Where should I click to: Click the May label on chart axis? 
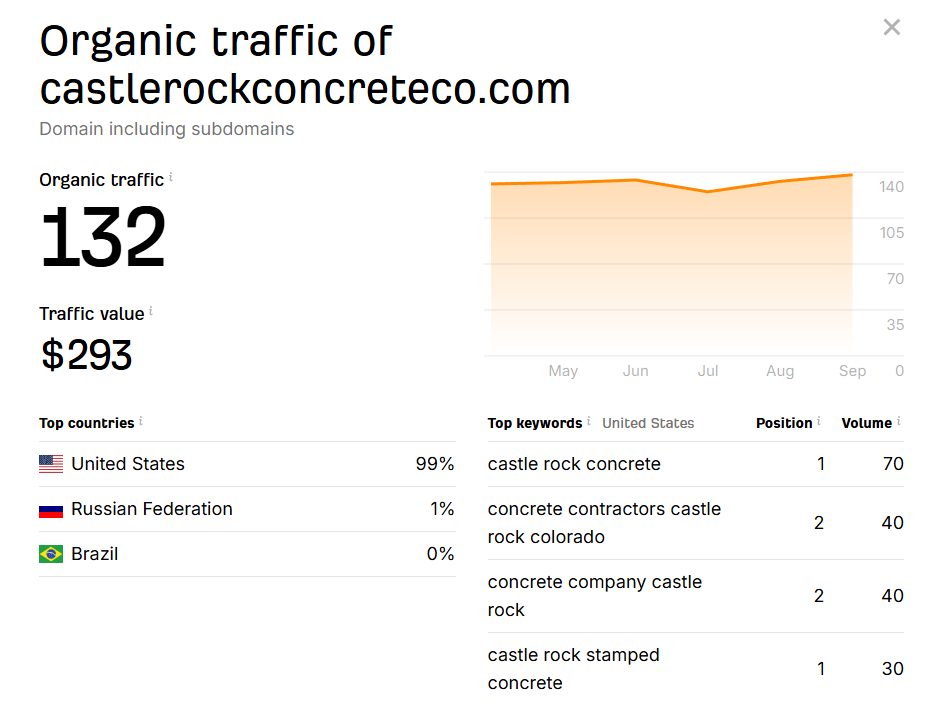(563, 371)
